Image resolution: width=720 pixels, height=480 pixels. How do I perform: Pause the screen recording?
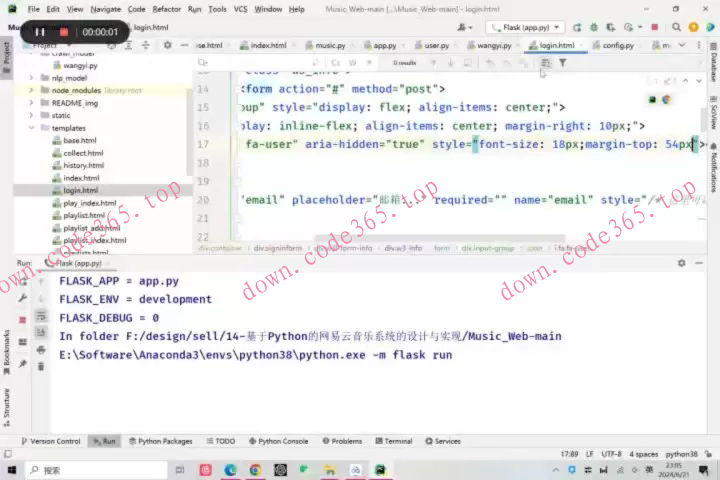pos(41,32)
